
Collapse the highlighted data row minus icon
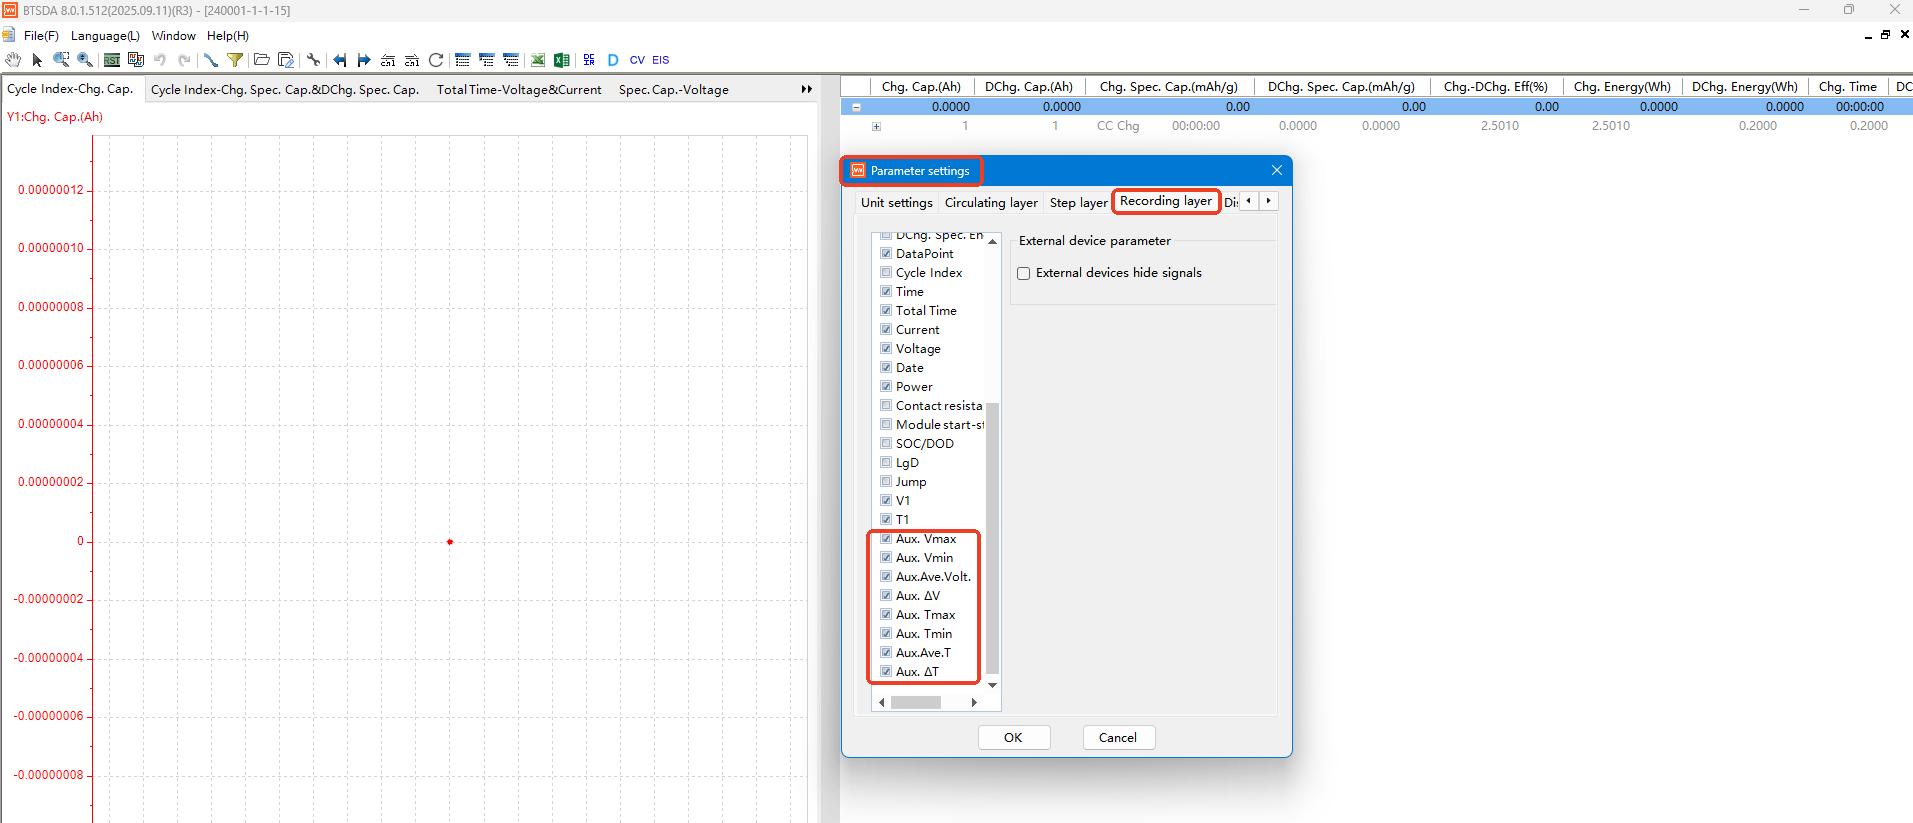856,107
